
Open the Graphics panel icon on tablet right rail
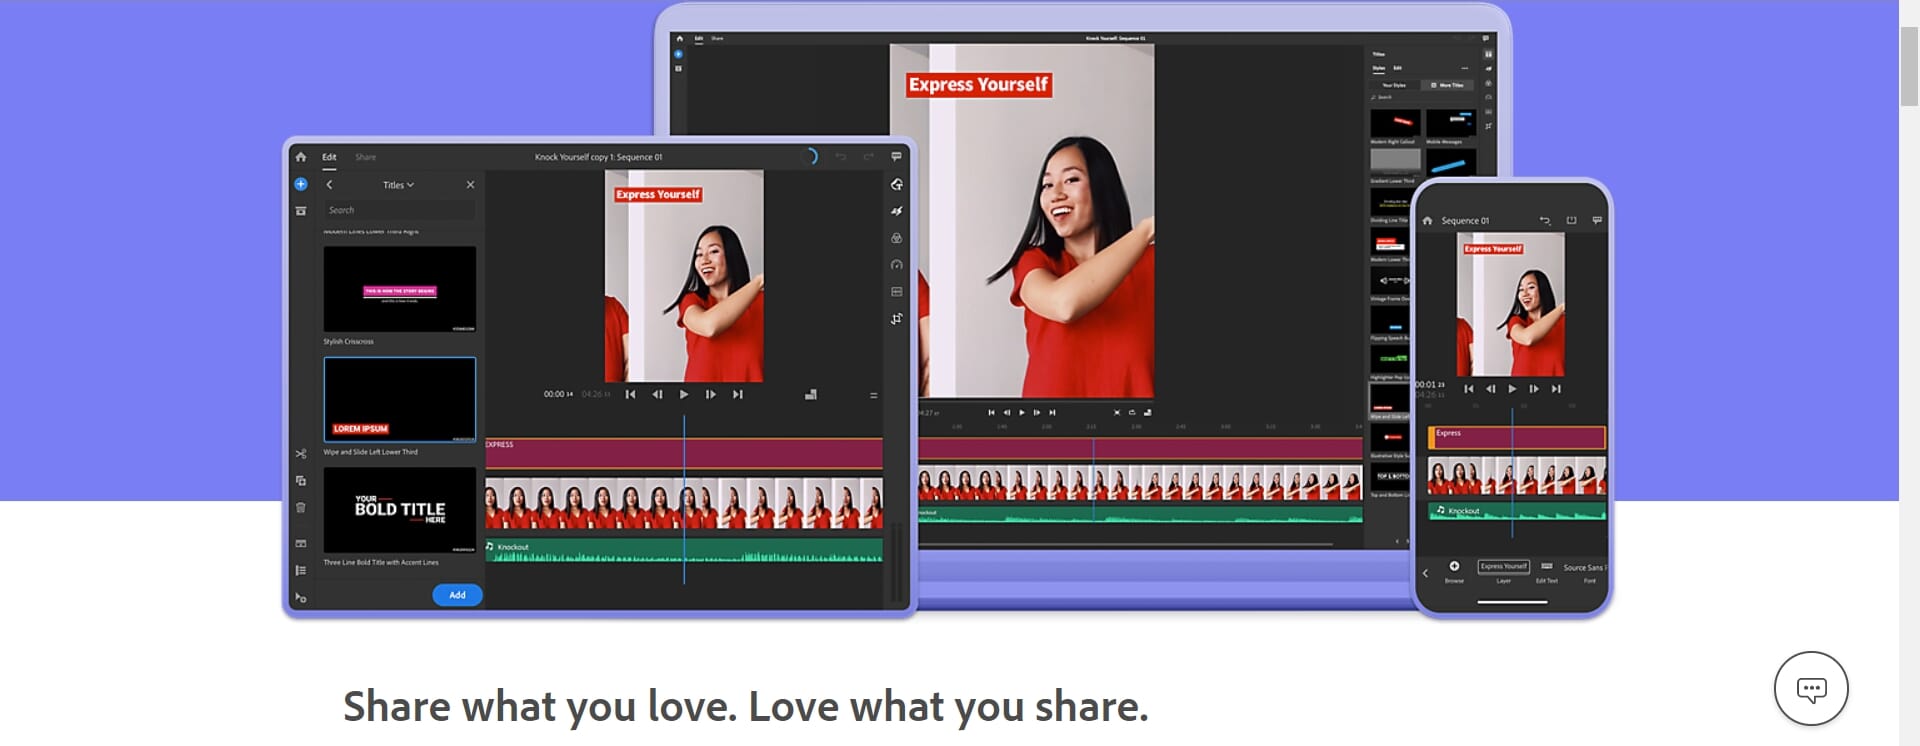point(896,184)
